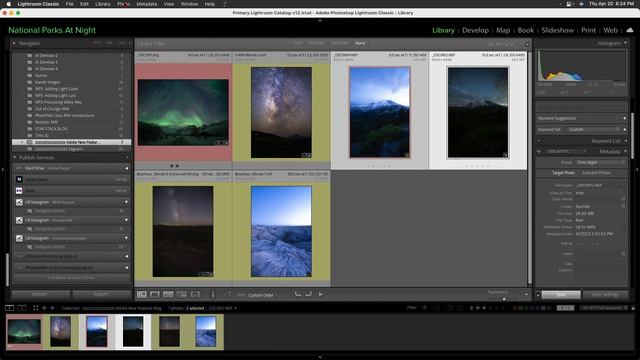
Task: Expand the Hard Drive publish service
Action: point(126,168)
